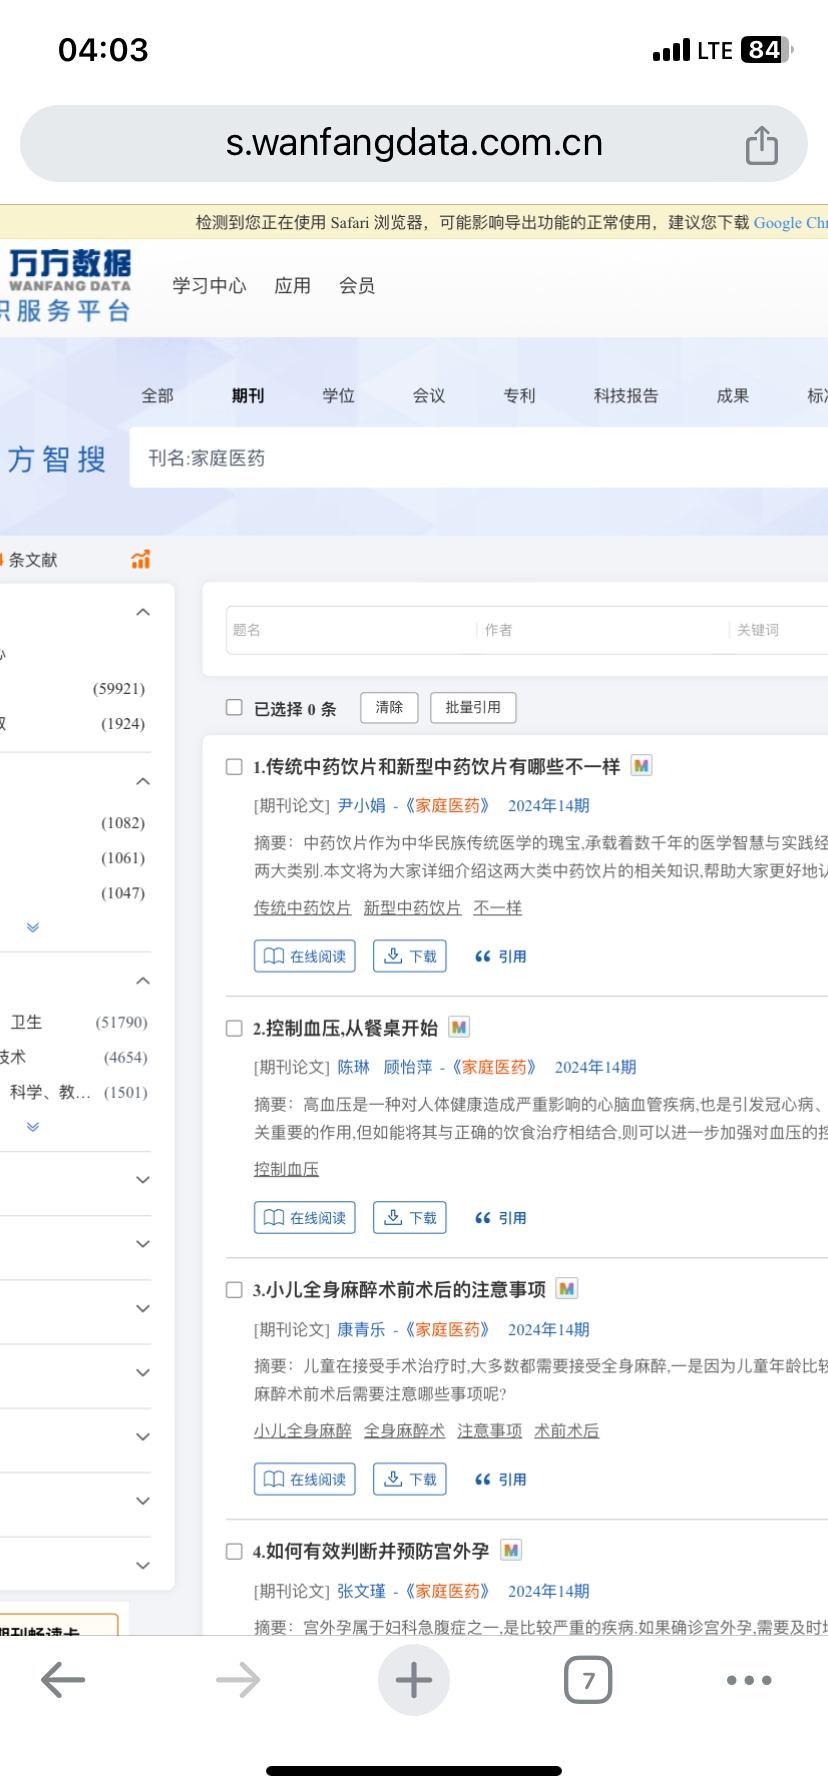Tick the 已选择 select-all checkbox

(235, 708)
